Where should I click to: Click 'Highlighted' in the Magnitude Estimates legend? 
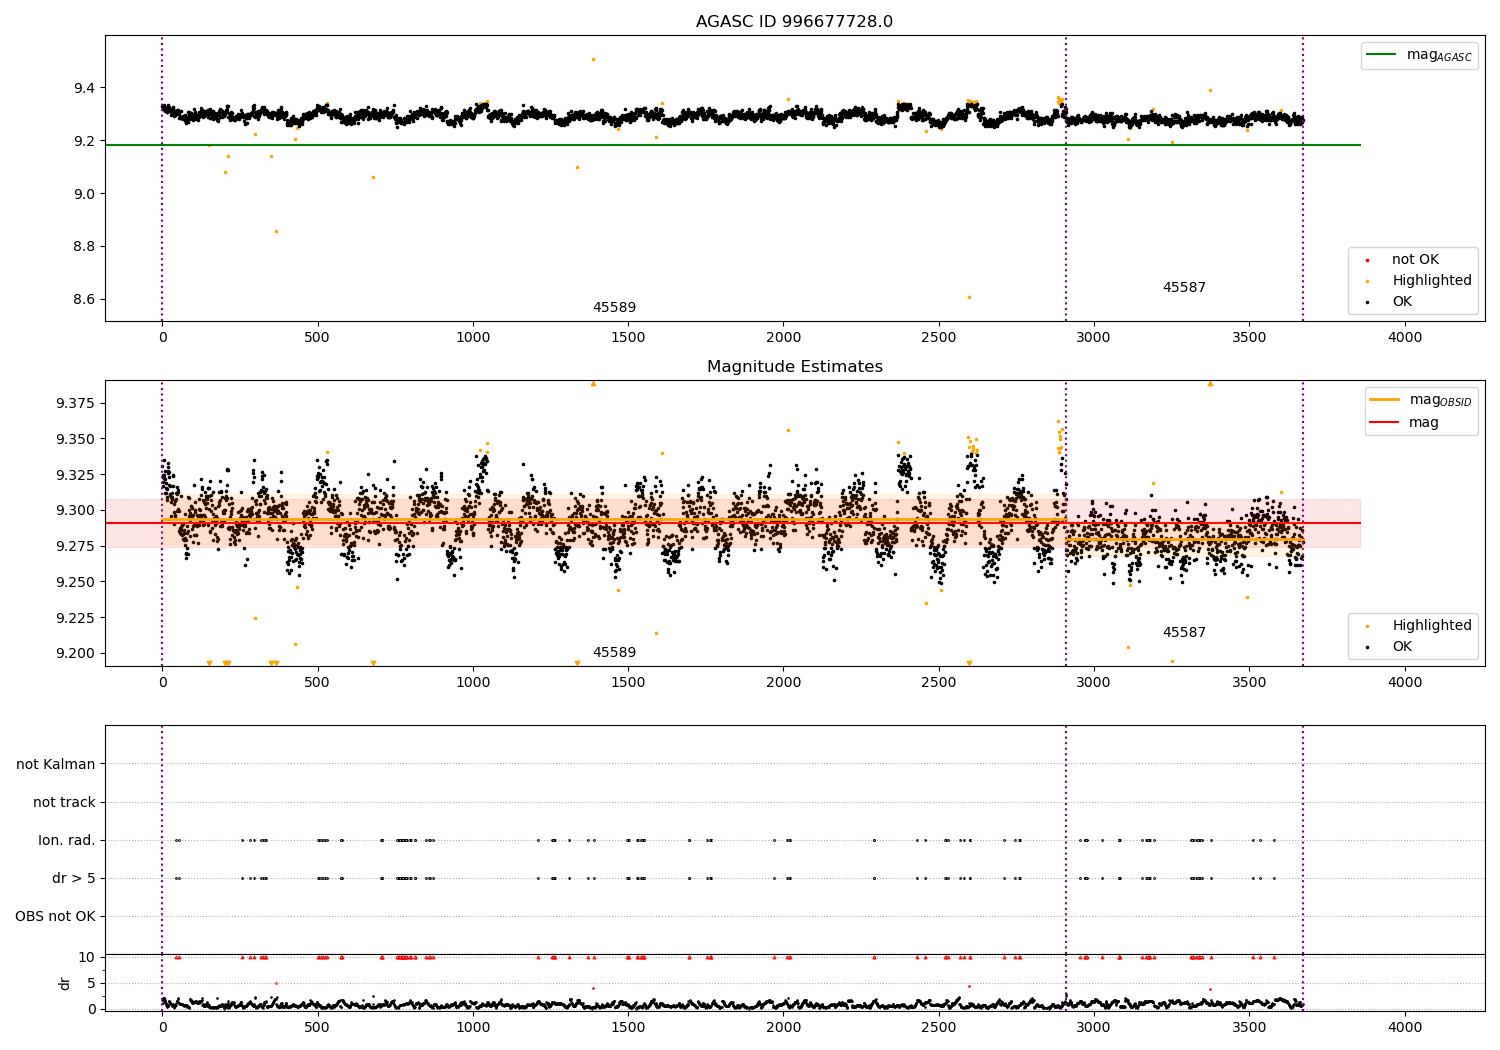pyautogui.click(x=1432, y=626)
